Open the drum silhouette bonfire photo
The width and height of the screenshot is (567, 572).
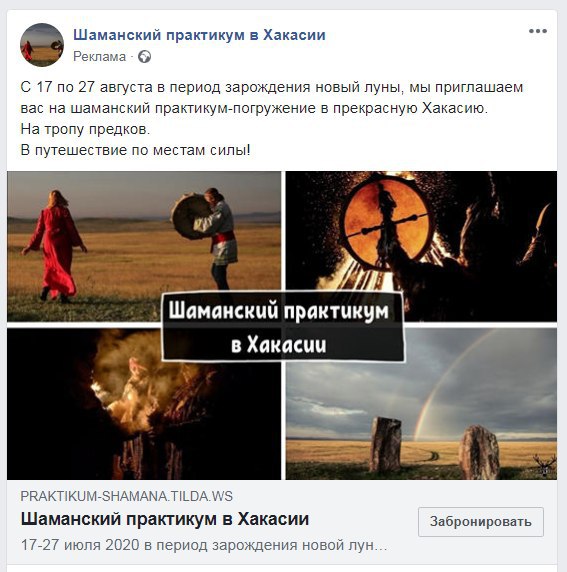[x=421, y=246]
